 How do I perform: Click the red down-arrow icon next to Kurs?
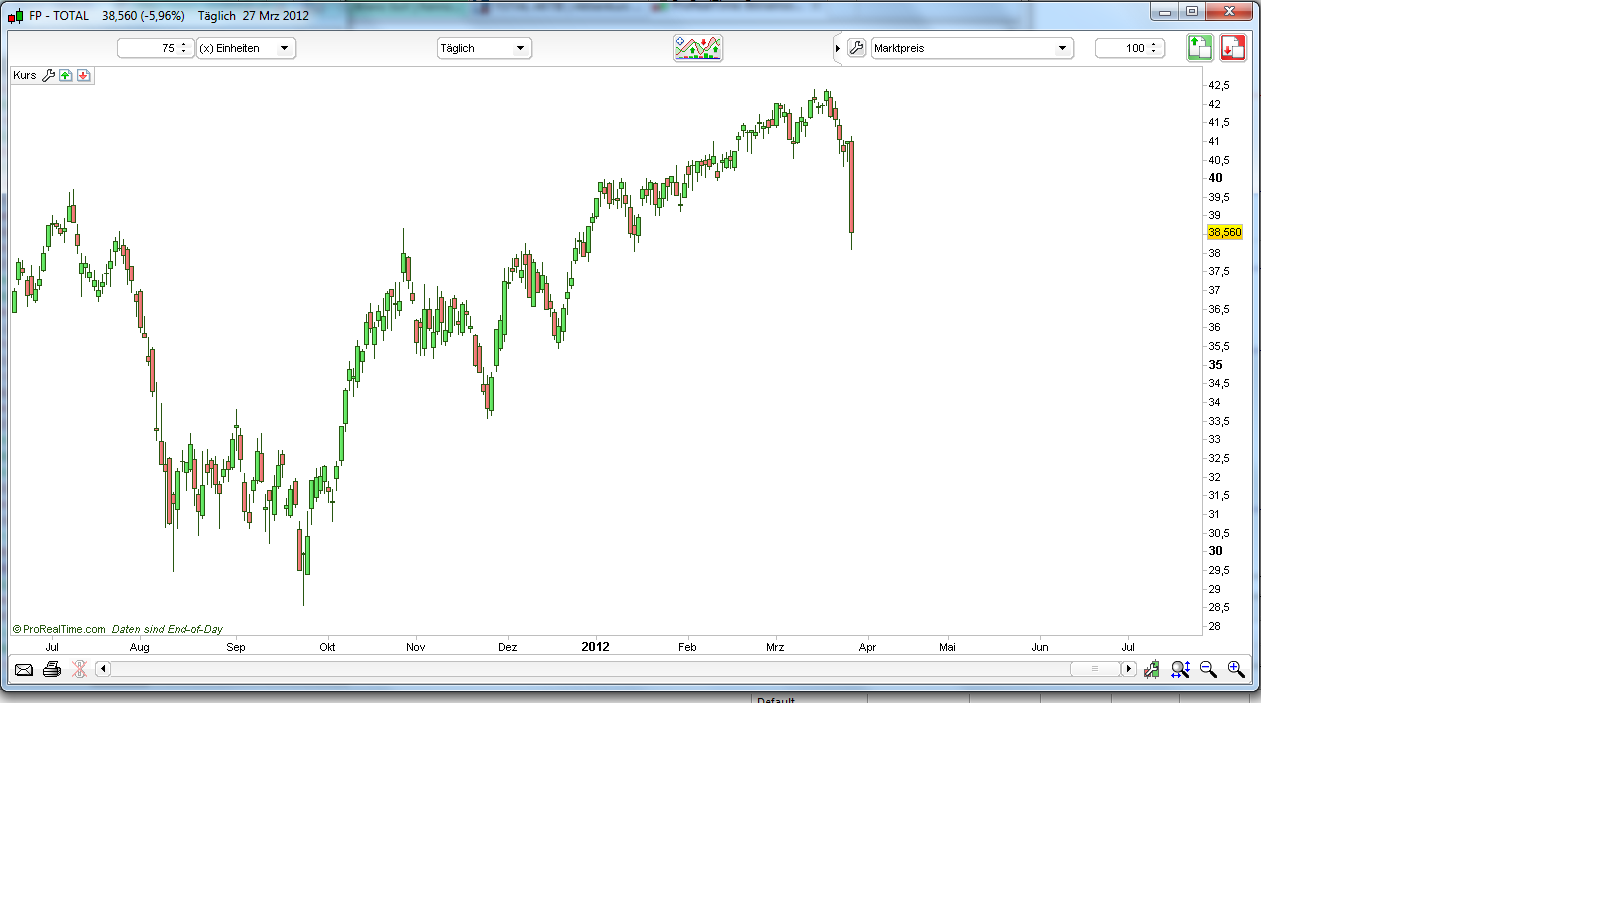(83, 75)
